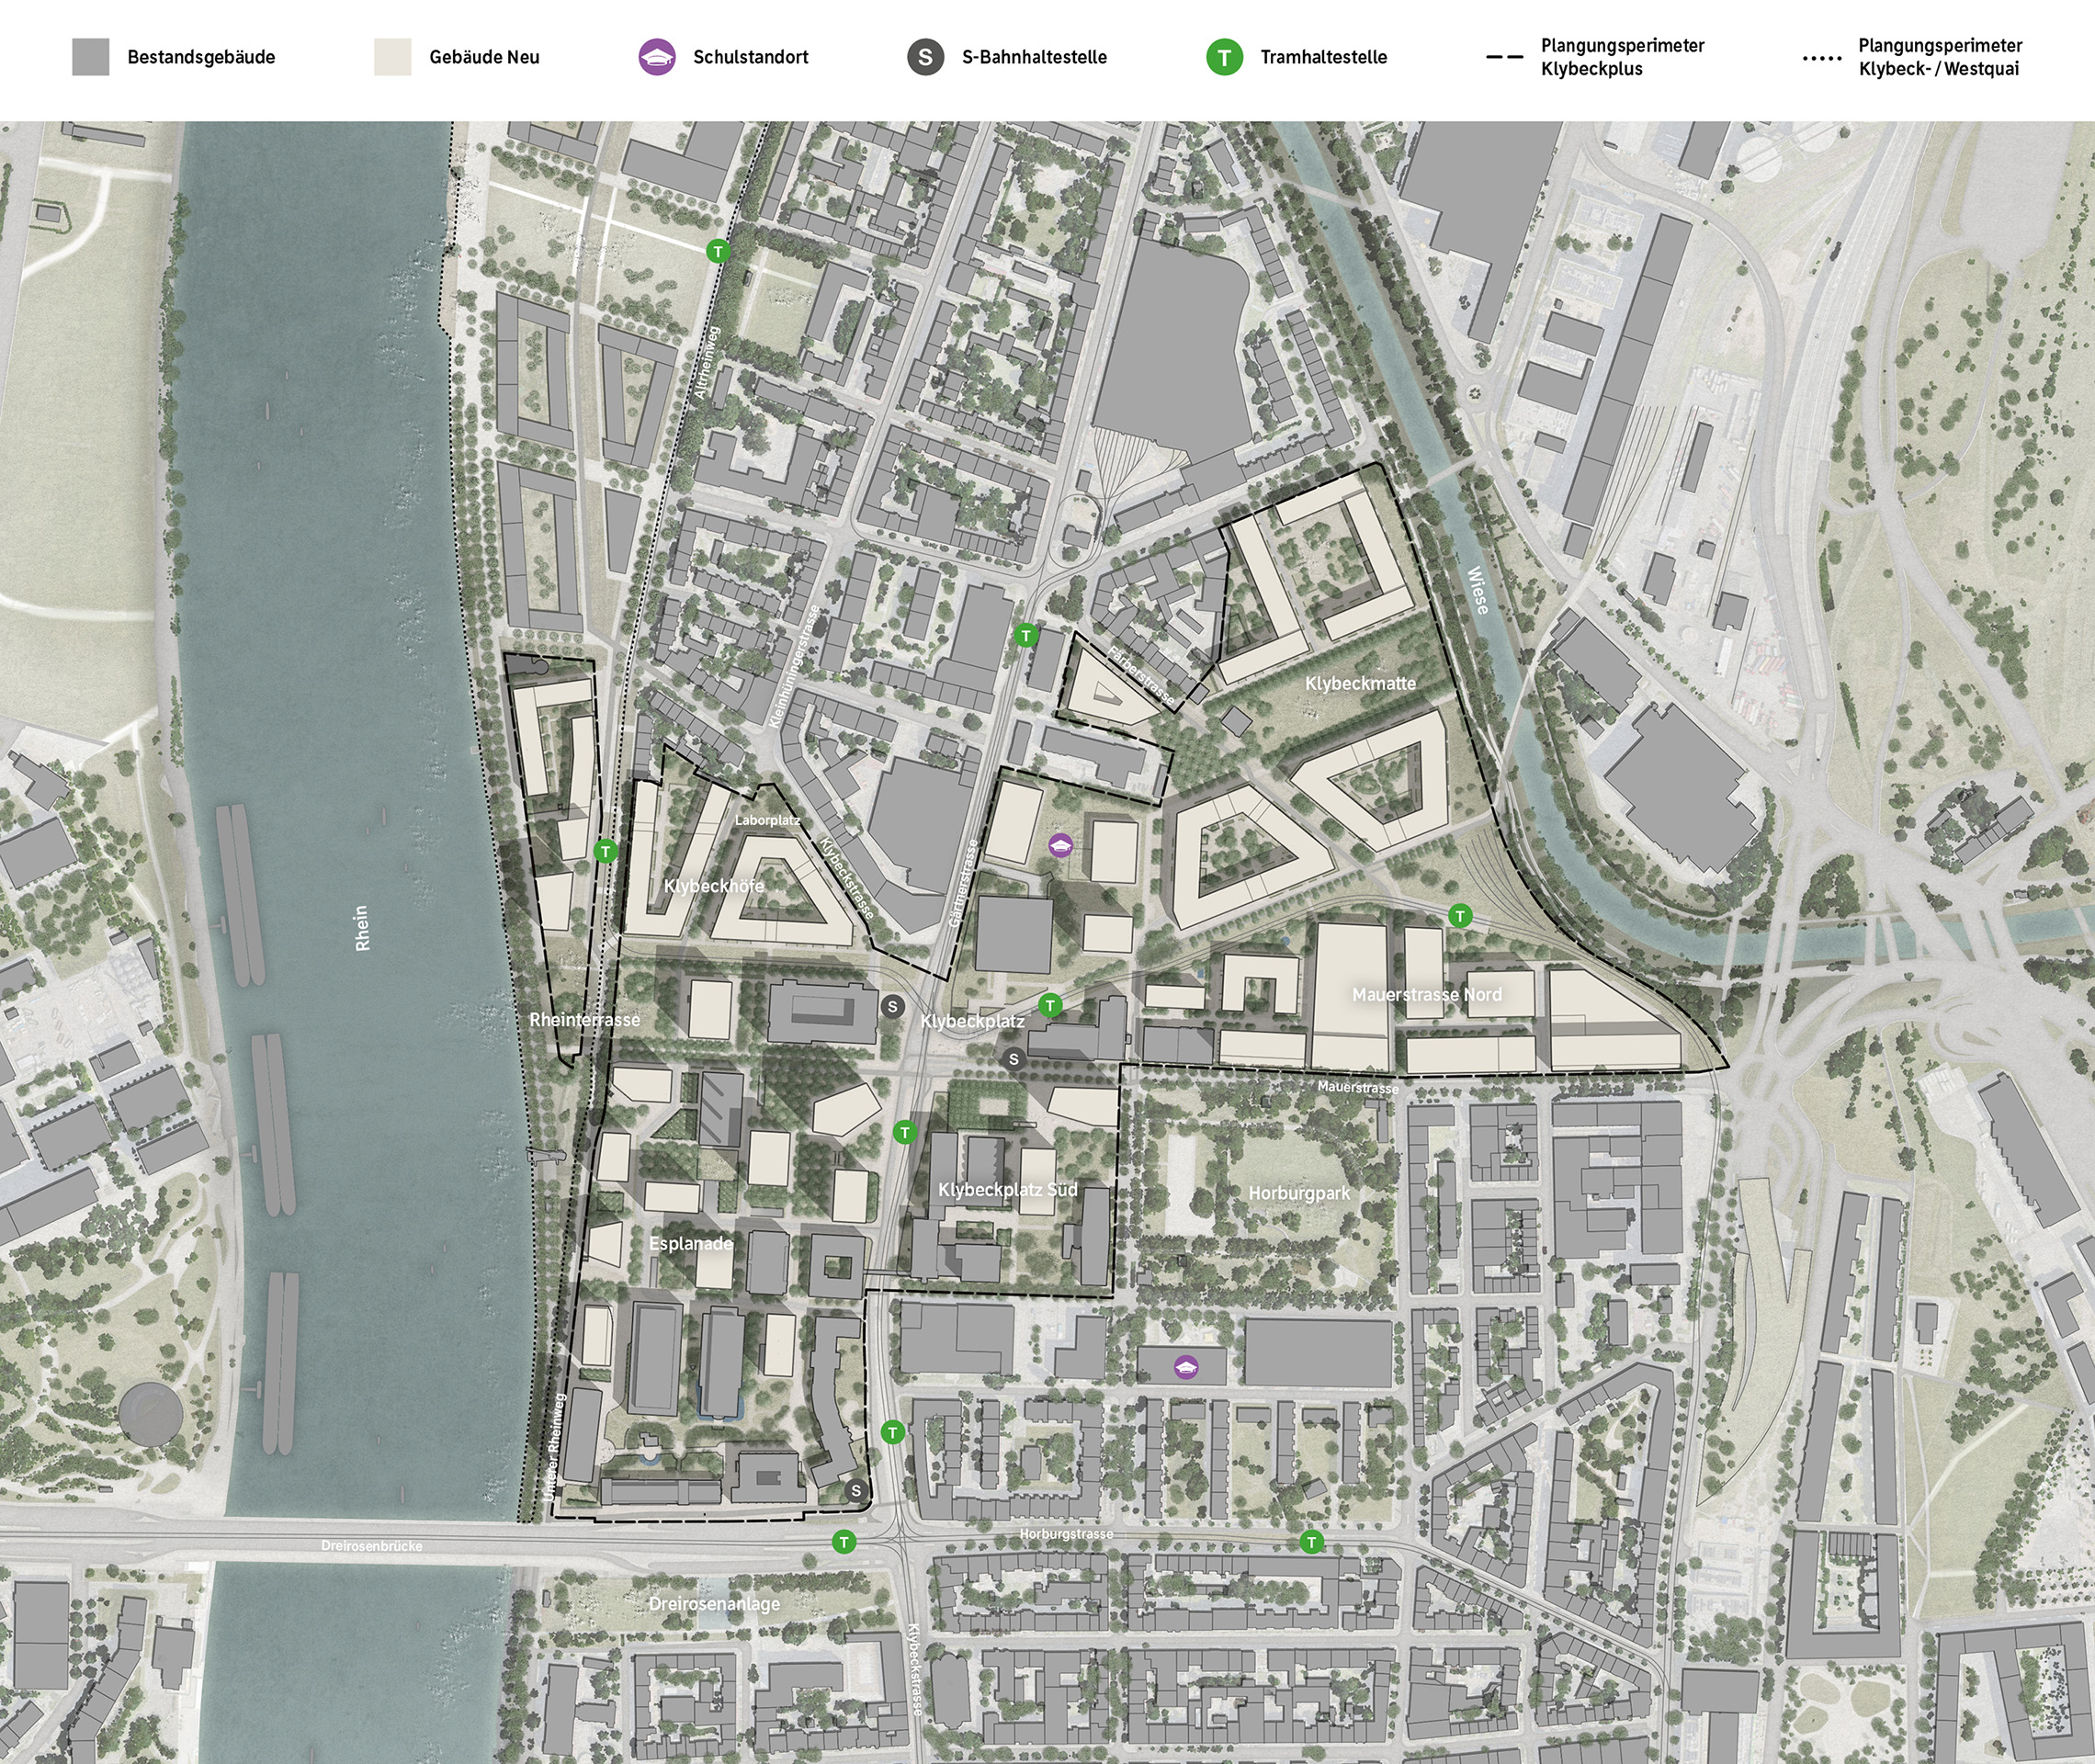
Task: Click the tram stop beside Dreirosenbrücke
Action: click(x=844, y=1541)
